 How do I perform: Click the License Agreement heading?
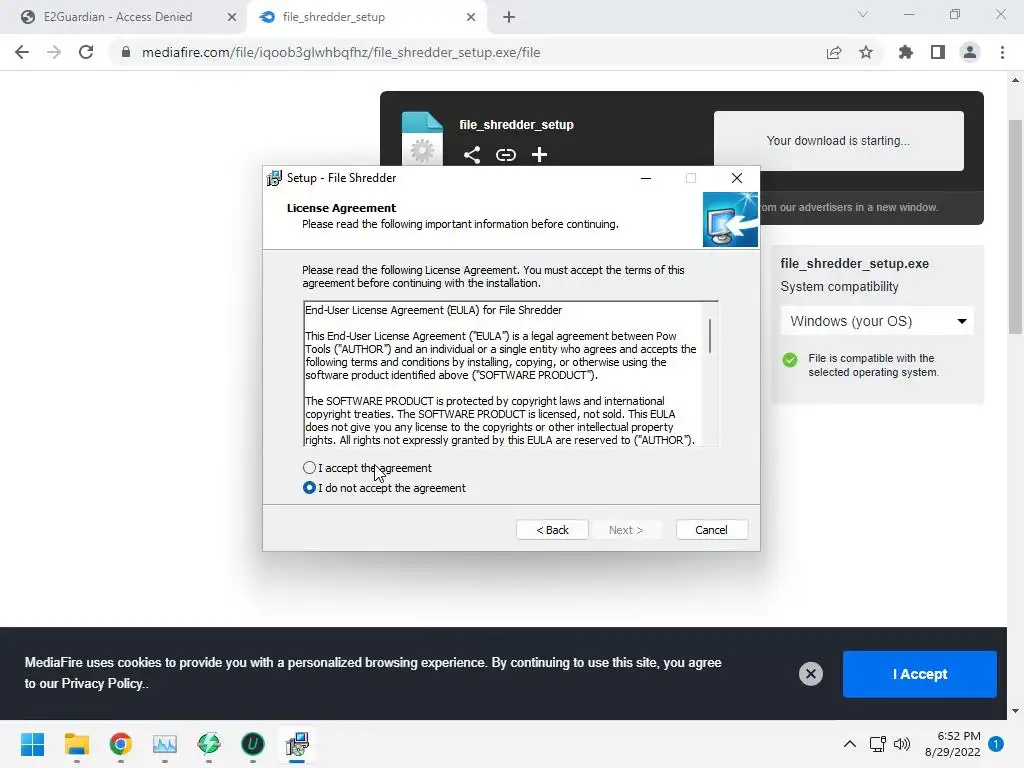(x=341, y=208)
